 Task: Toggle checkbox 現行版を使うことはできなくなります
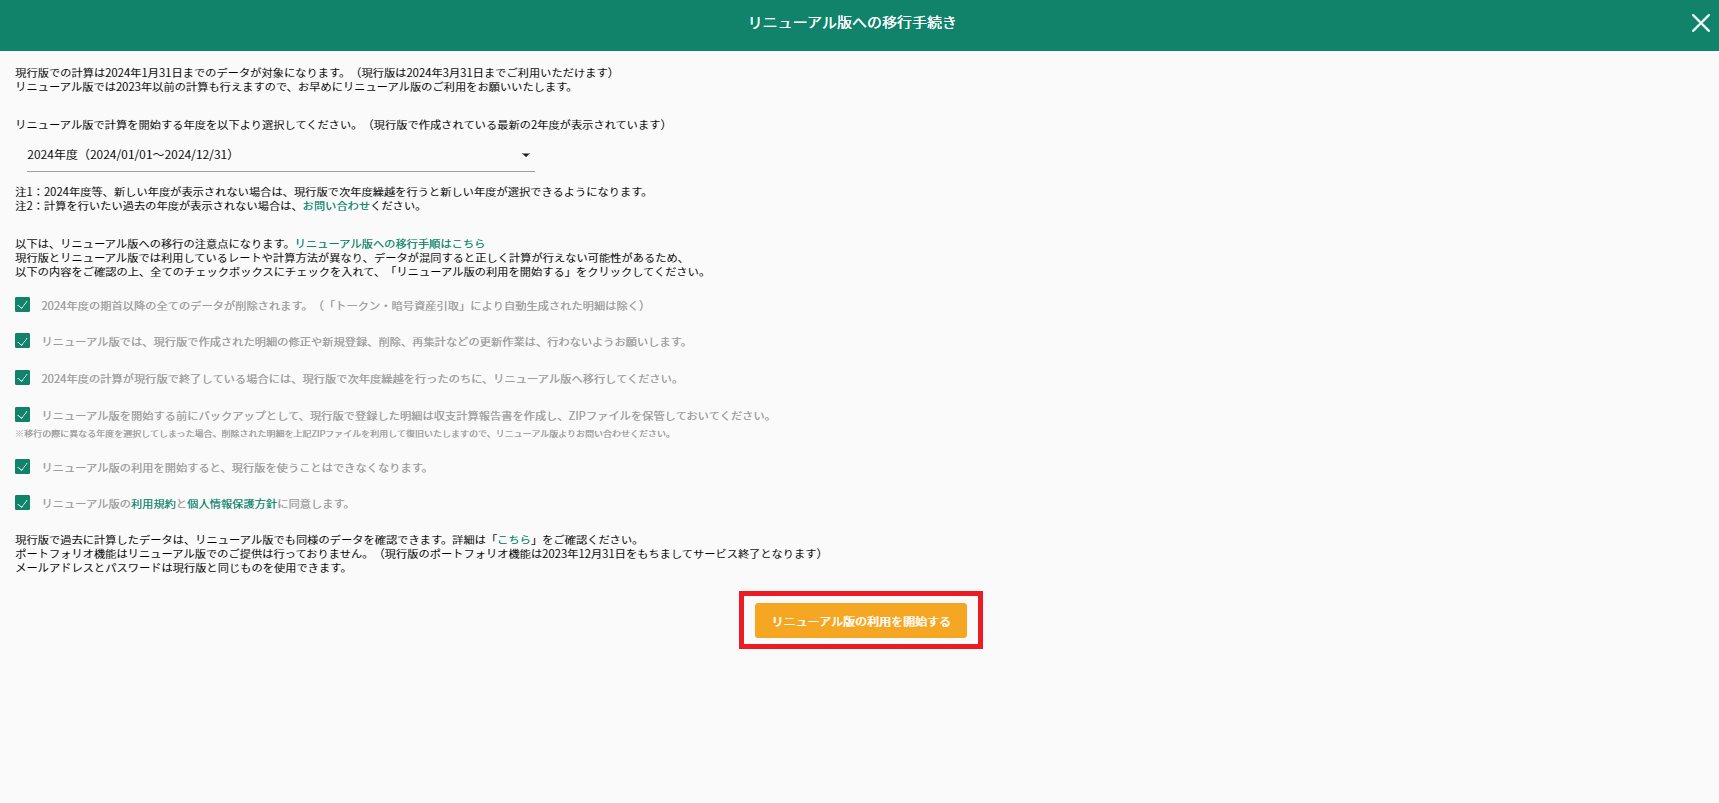pyautogui.click(x=23, y=467)
